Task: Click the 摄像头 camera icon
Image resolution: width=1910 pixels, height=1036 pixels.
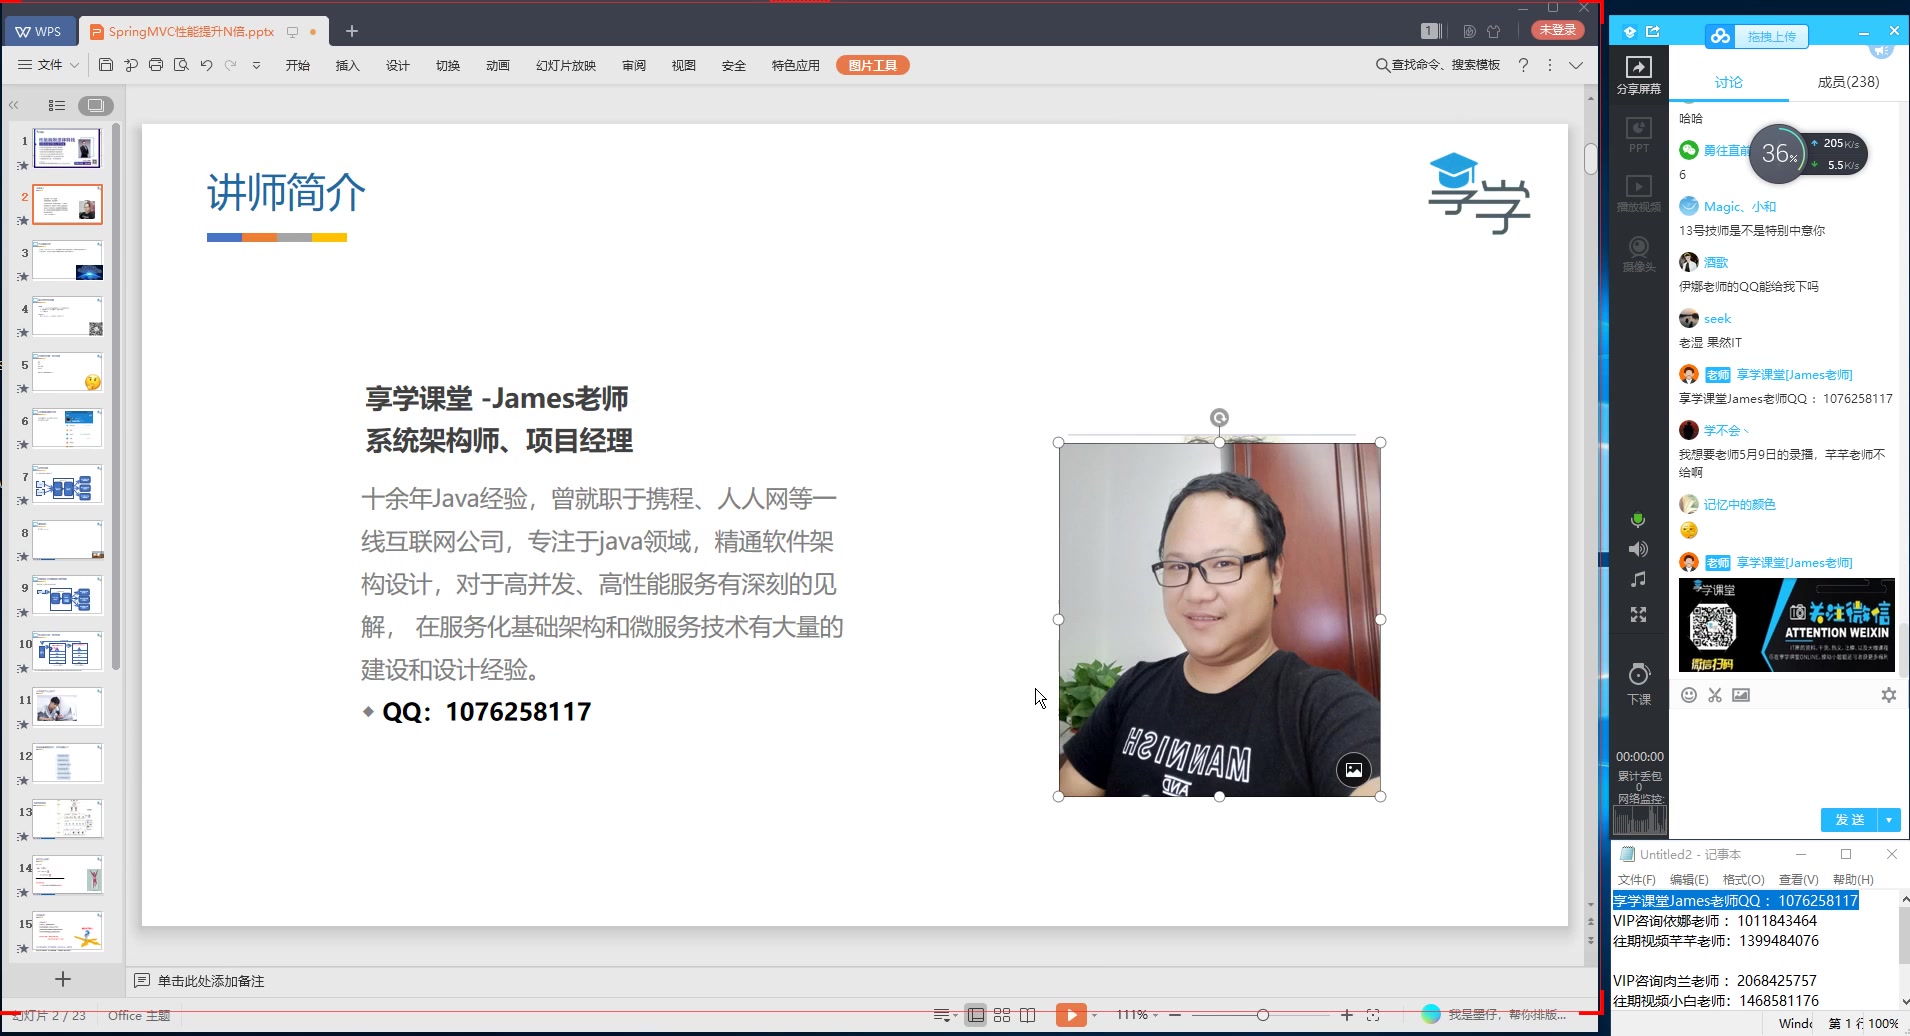Action: 1638,254
